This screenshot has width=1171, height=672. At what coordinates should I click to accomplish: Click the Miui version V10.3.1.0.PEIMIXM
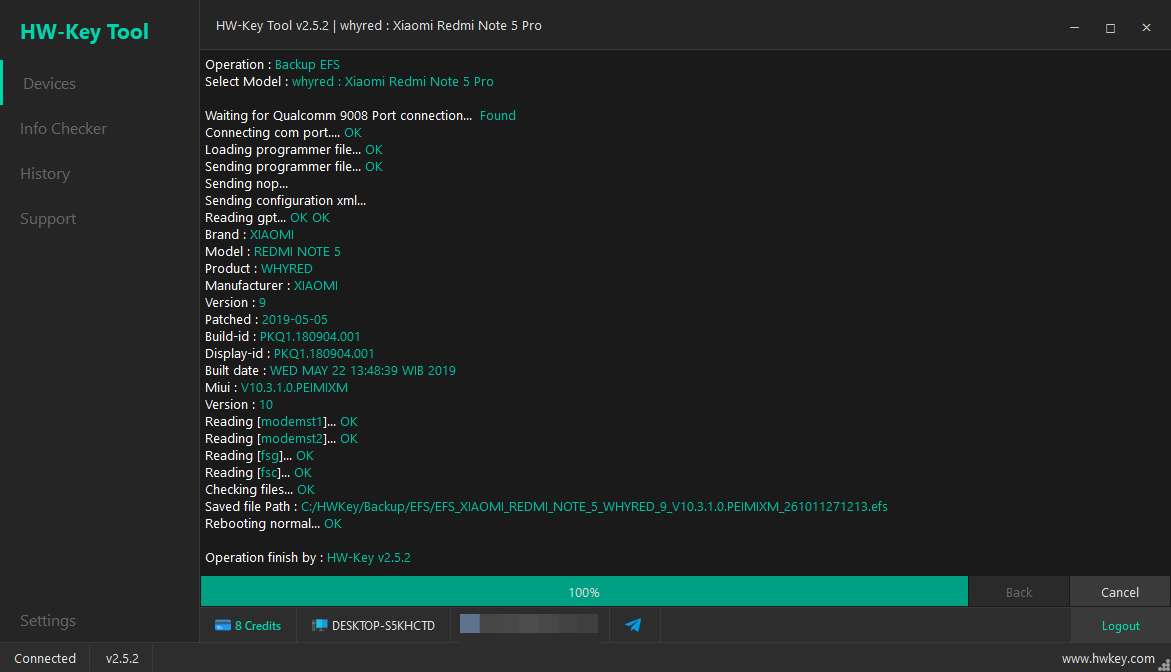294,388
